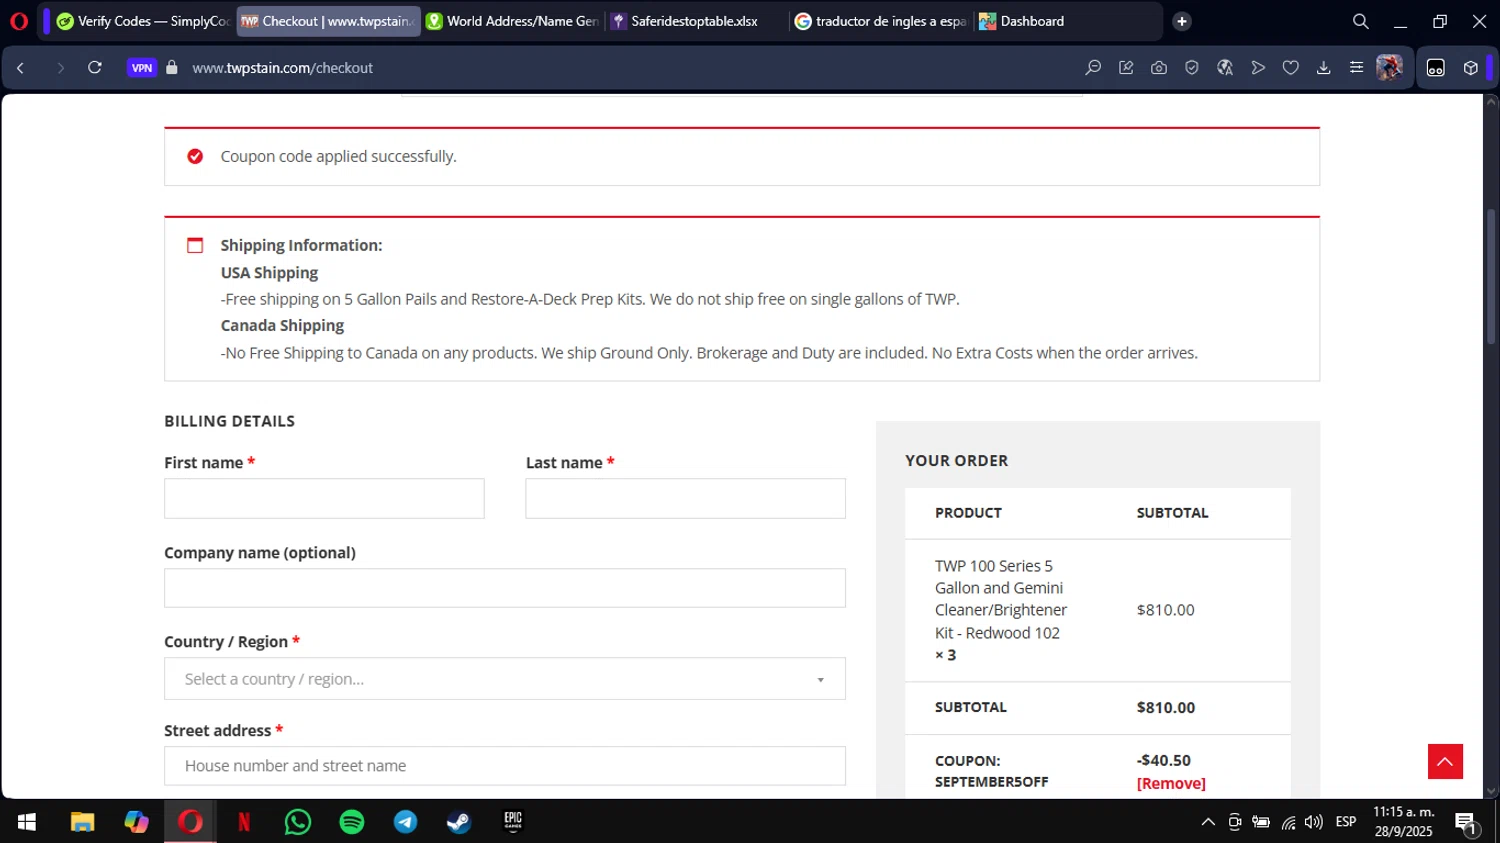The height and width of the screenshot is (843, 1500).
Task: Focus the First name field
Action: coord(324,498)
